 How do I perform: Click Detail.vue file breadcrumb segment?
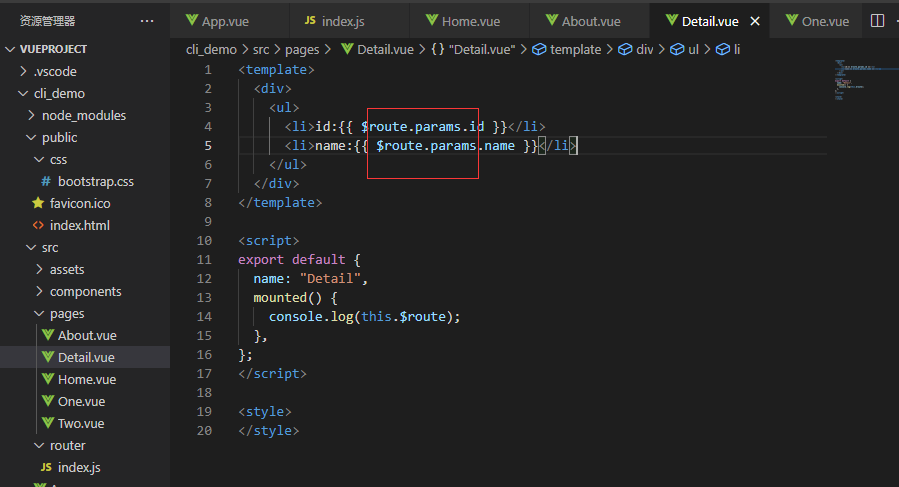(377, 50)
